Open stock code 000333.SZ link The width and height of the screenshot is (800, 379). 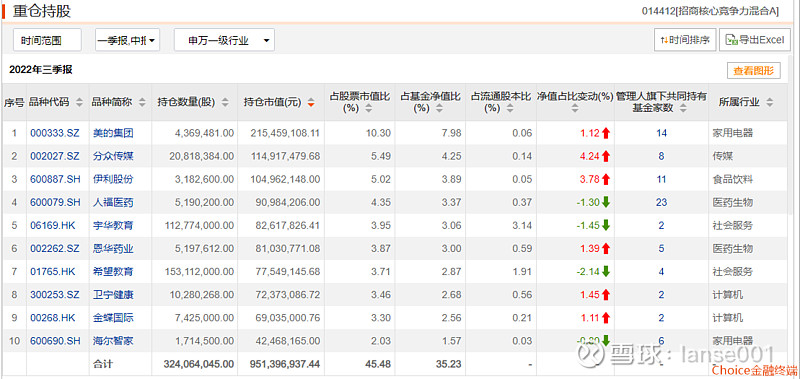coord(55,133)
